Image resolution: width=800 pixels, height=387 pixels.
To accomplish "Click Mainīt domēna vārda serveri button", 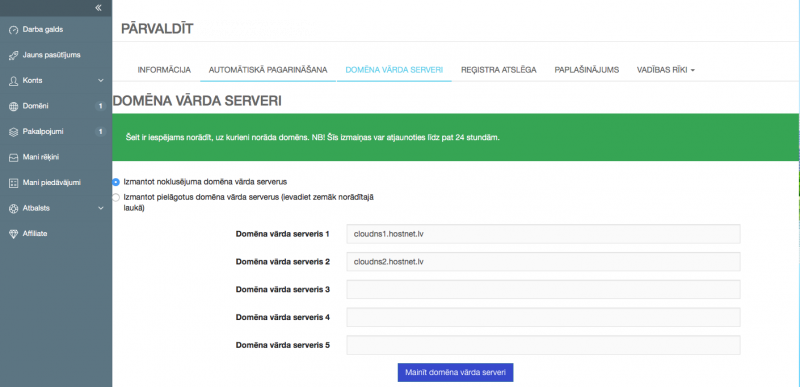I will (455, 373).
